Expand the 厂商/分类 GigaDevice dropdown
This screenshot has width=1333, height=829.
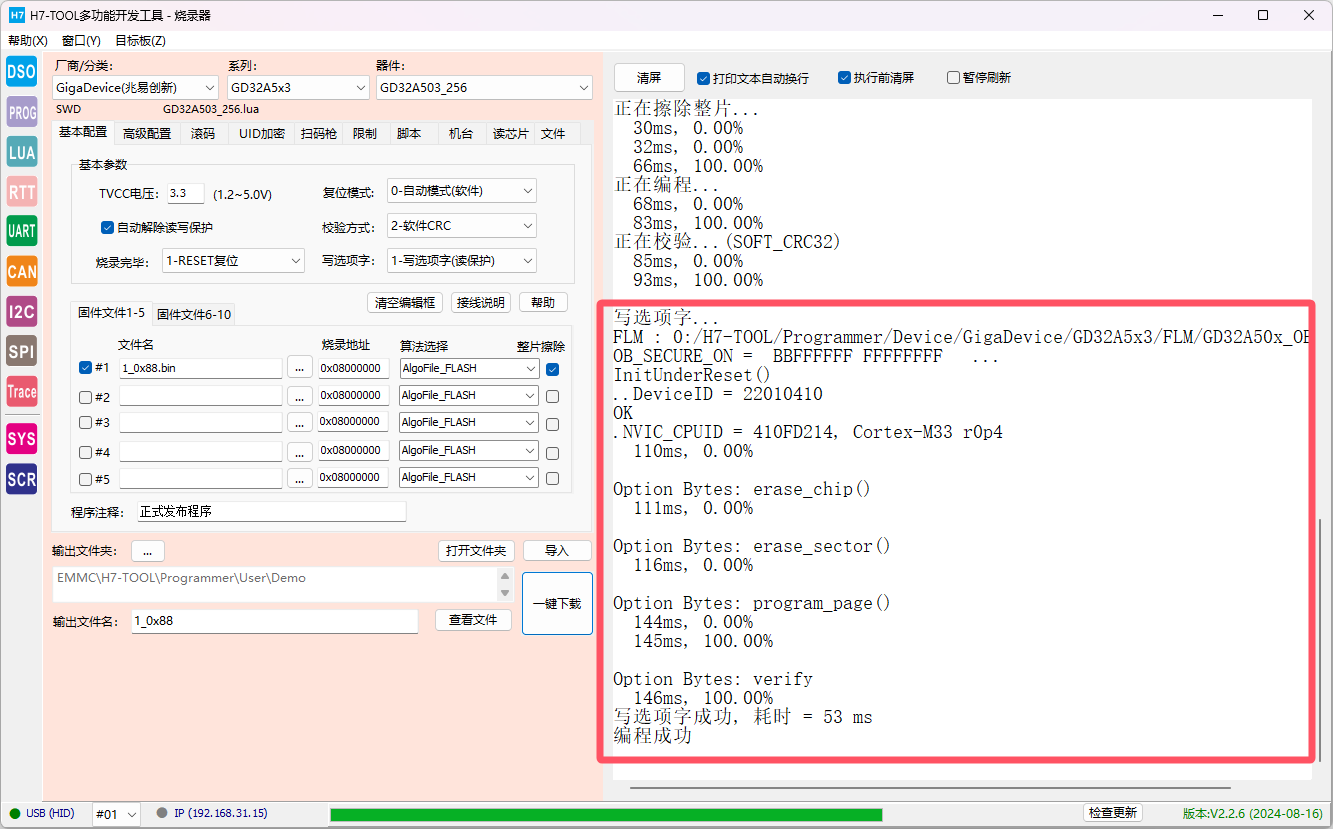(135, 88)
